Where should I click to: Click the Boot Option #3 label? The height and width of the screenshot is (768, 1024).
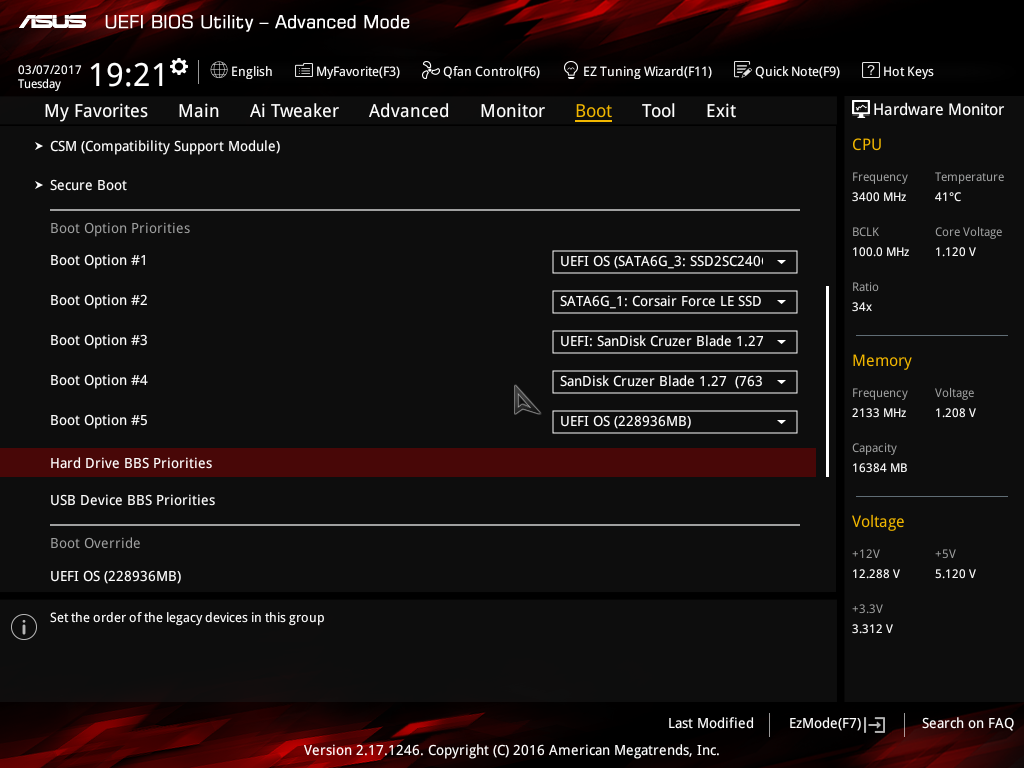pos(99,340)
